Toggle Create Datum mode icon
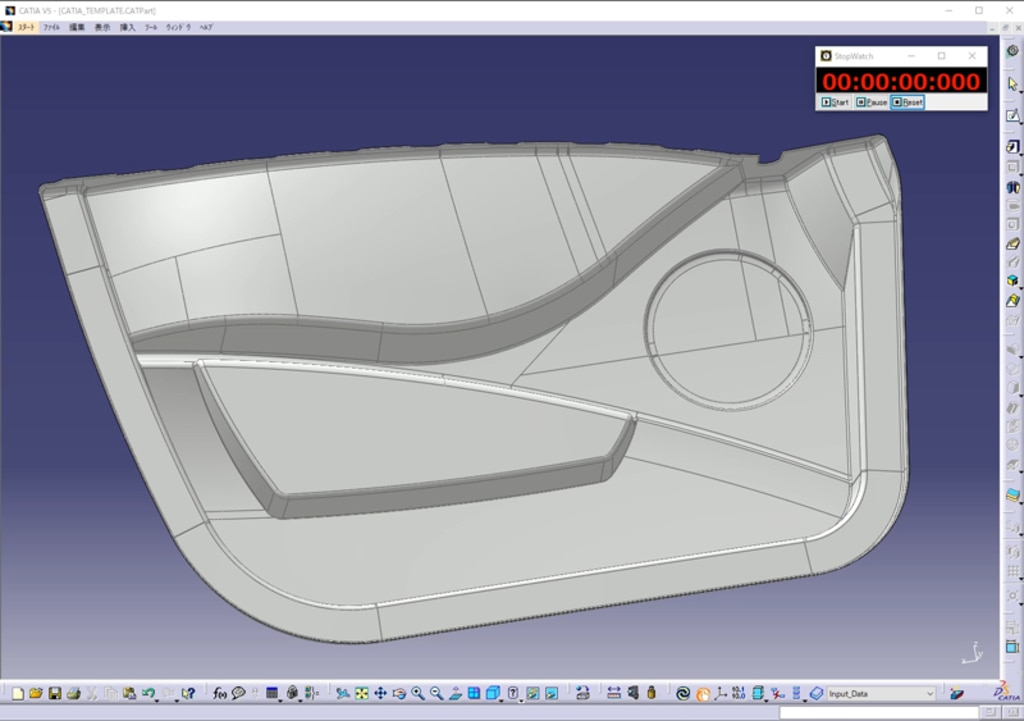This screenshot has width=1024, height=721. click(777, 694)
